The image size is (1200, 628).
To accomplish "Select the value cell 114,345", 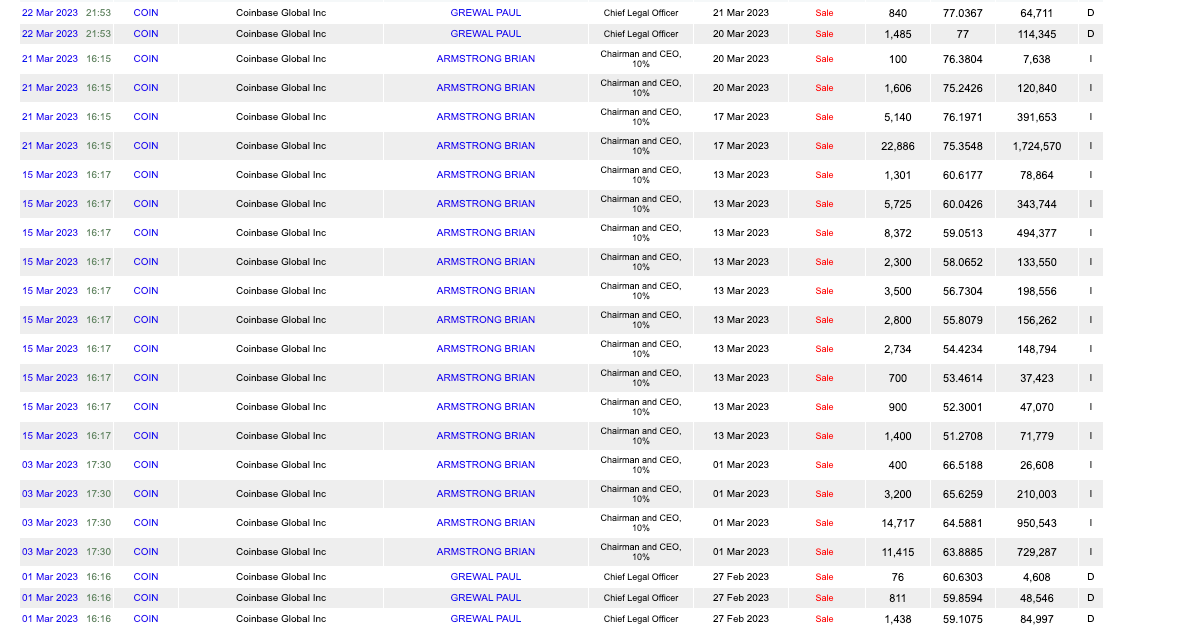I will 1038,34.
